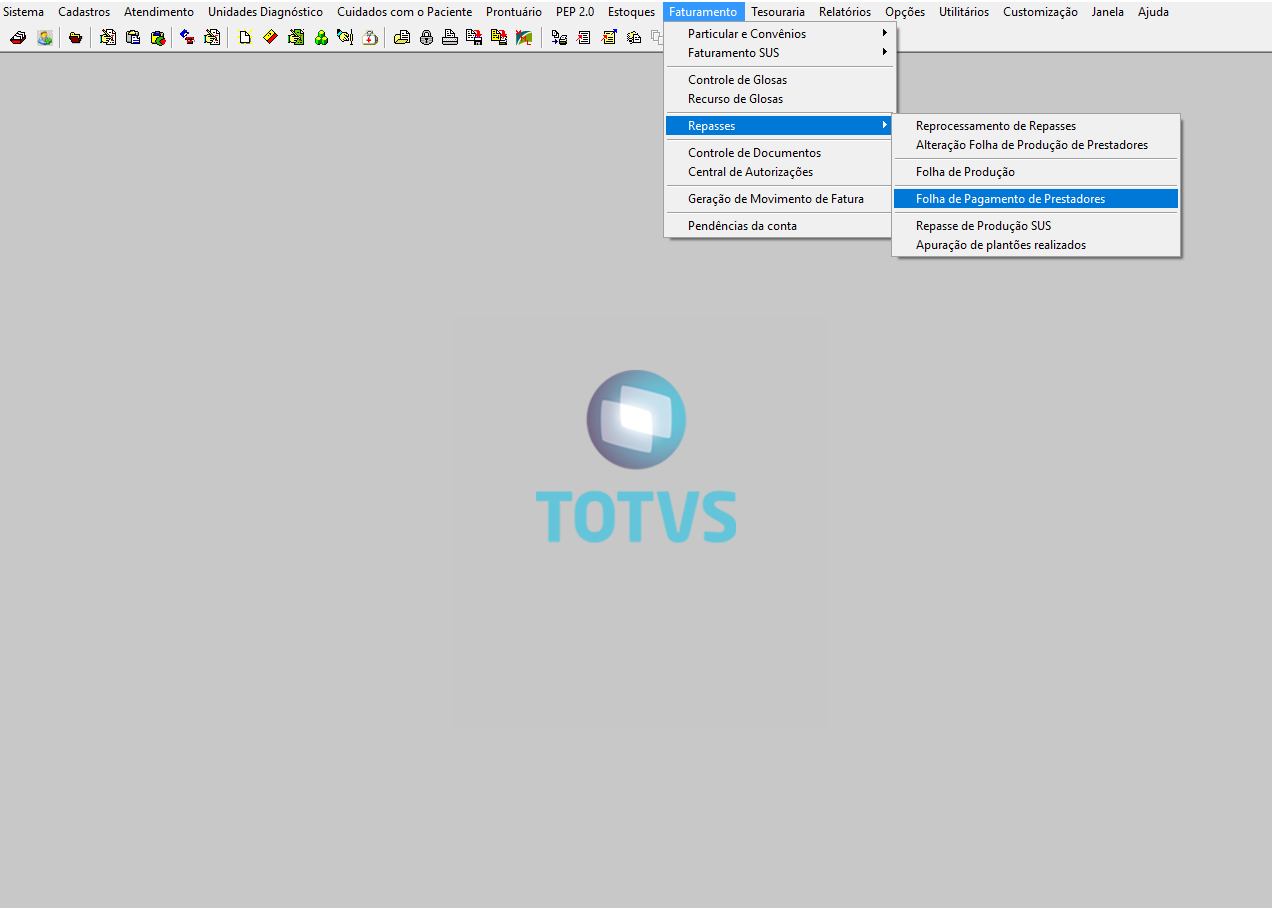Click the user profile toolbar icon
1272x908 pixels.
[45, 38]
